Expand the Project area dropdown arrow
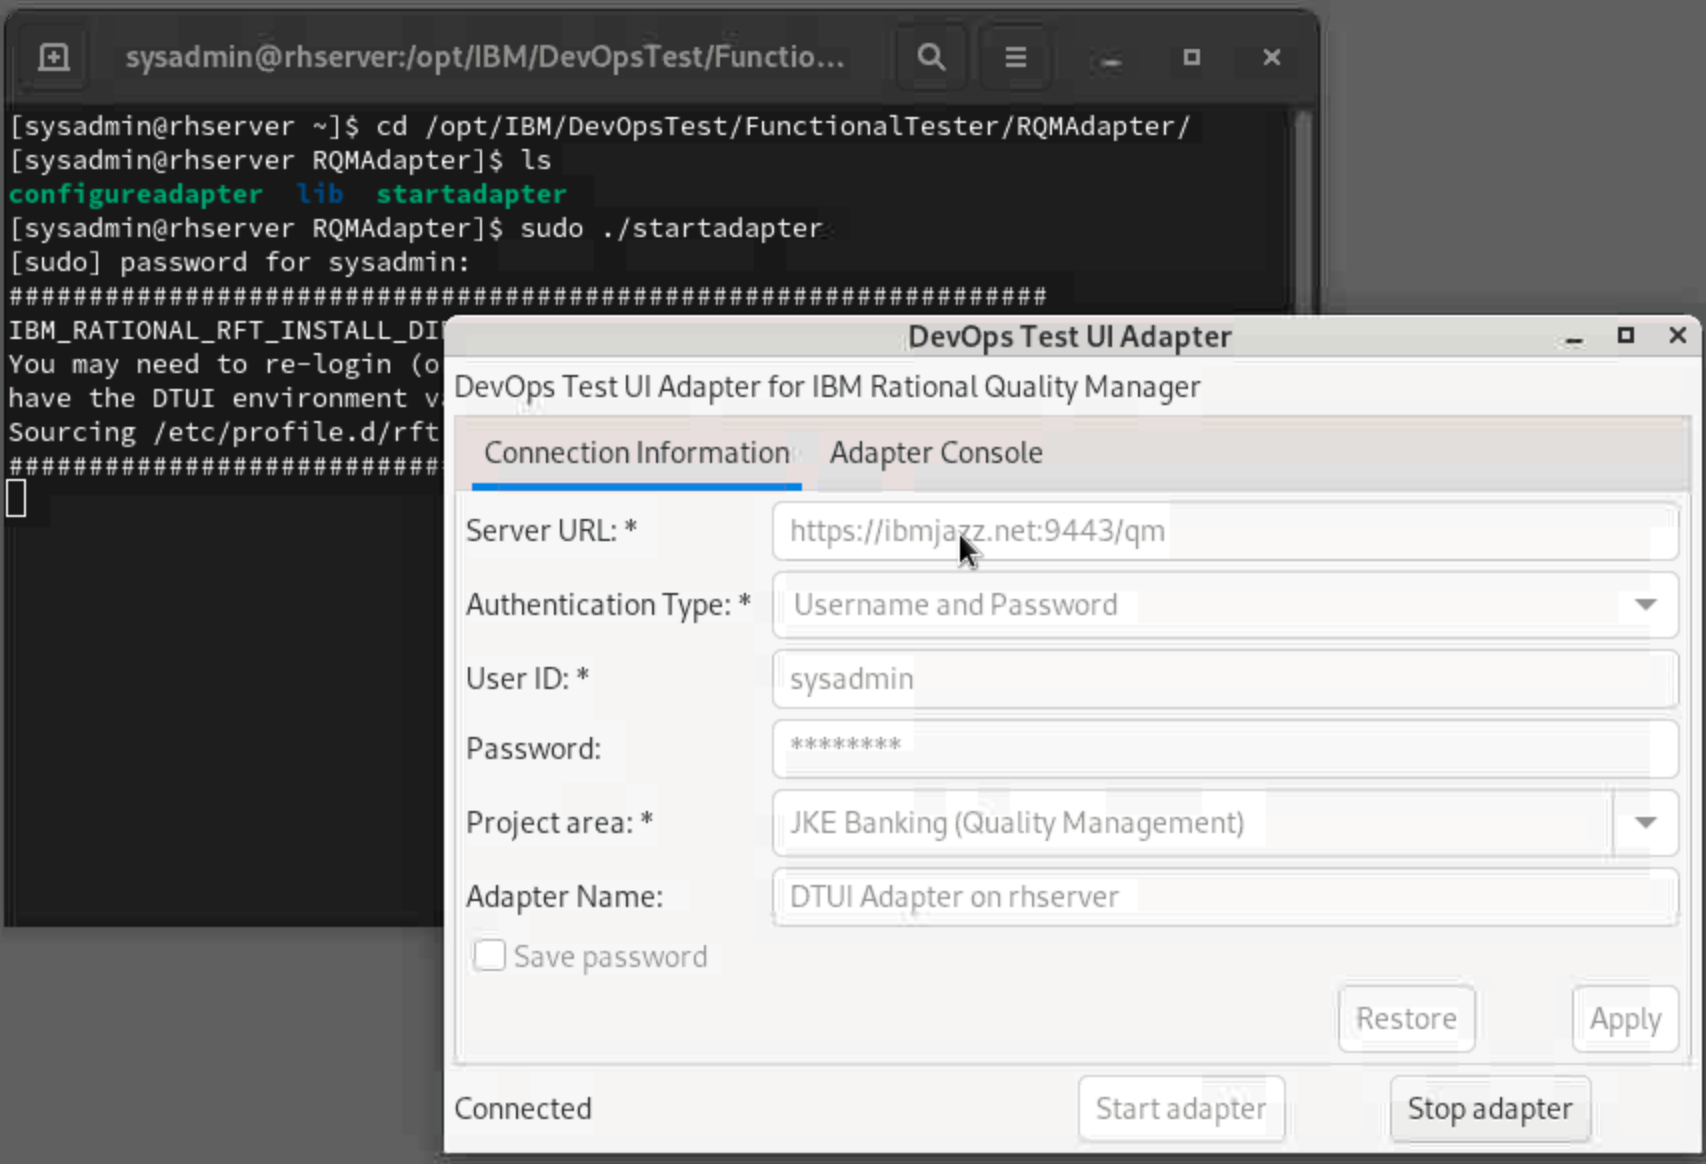The height and width of the screenshot is (1164, 1706). (x=1645, y=823)
